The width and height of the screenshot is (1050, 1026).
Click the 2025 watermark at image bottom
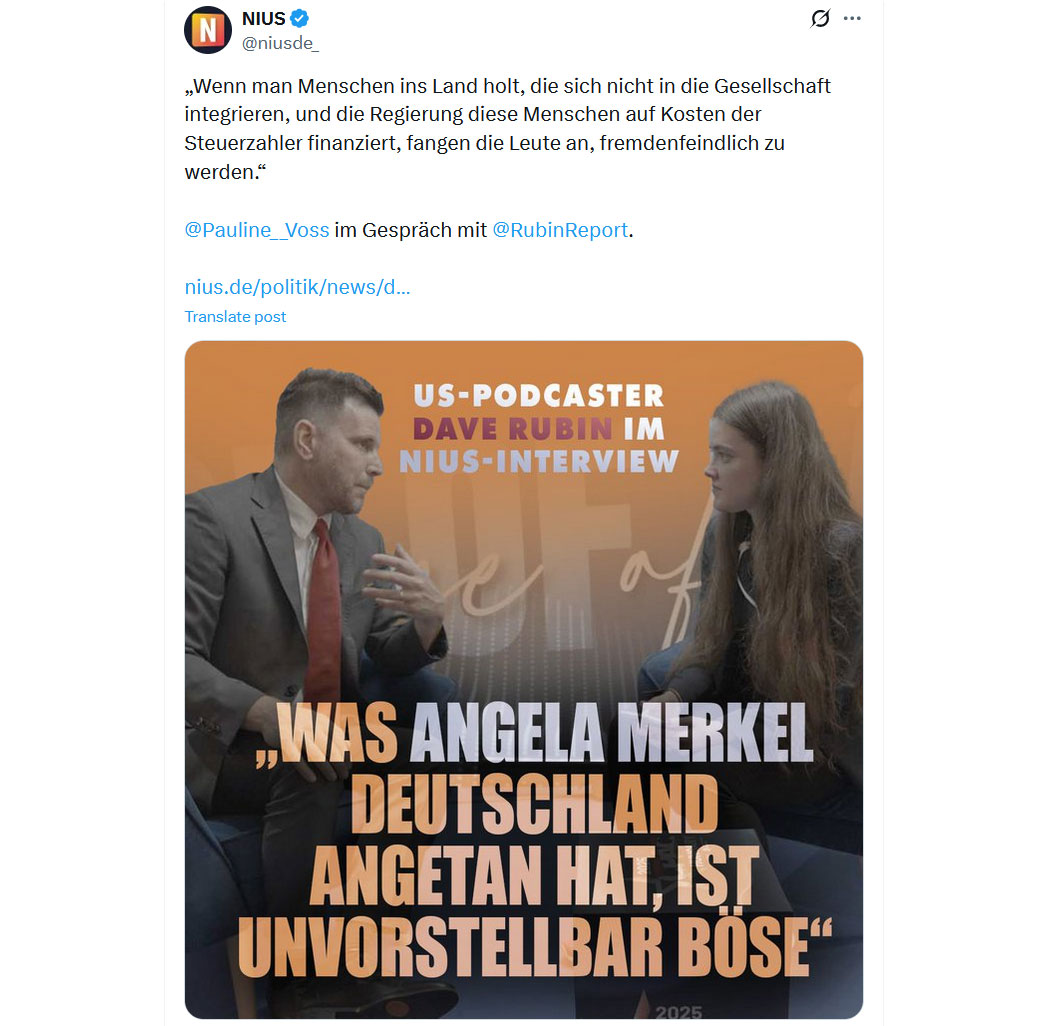click(678, 1011)
